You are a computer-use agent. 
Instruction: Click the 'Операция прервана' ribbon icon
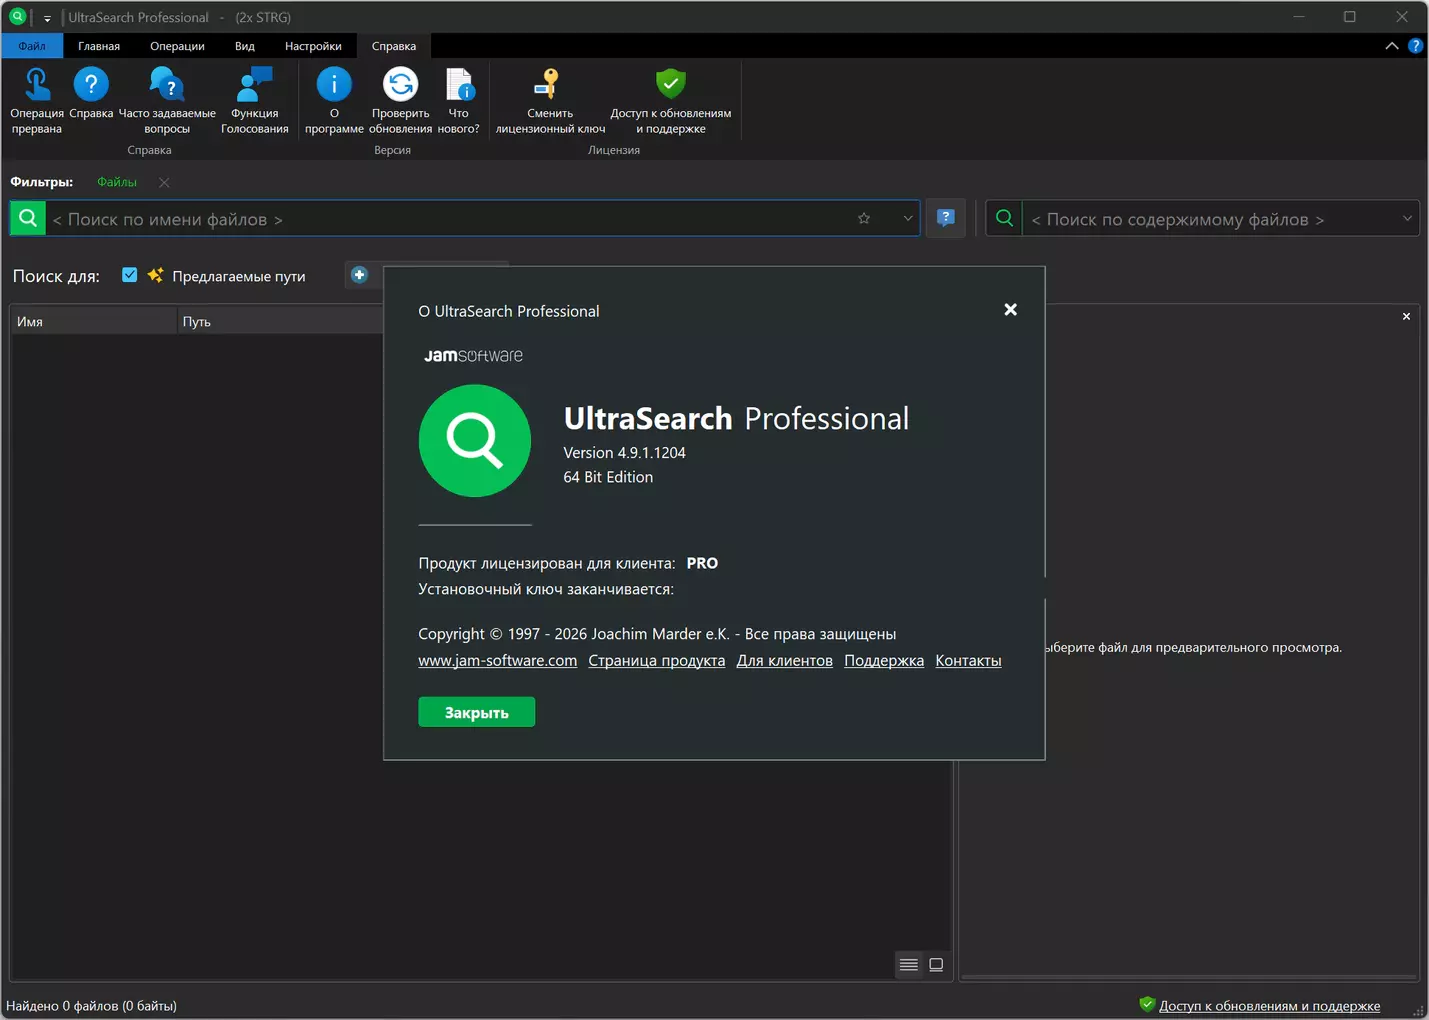click(x=37, y=86)
